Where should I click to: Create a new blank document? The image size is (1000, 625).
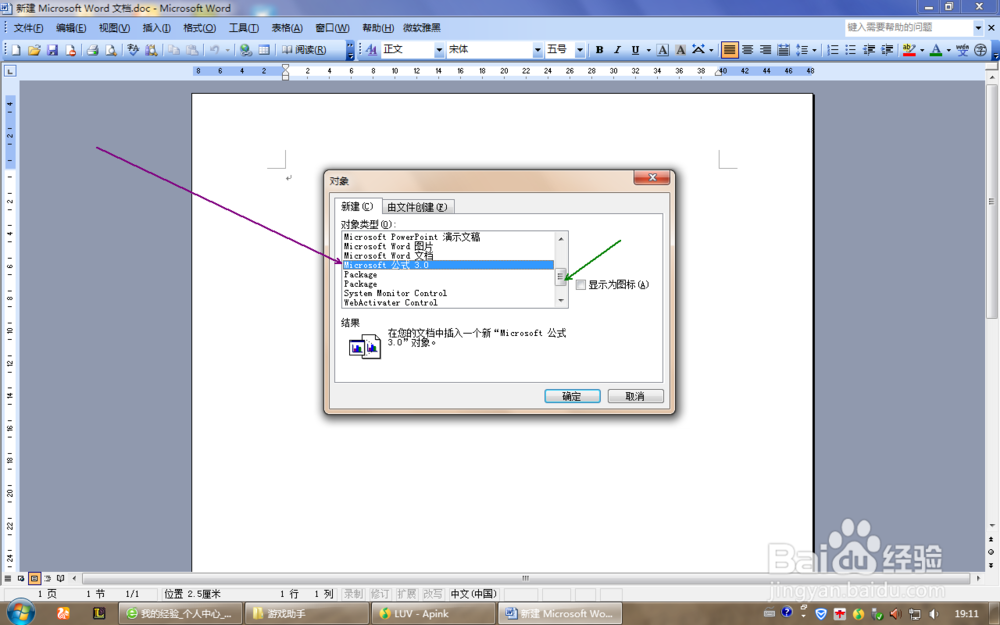point(16,50)
